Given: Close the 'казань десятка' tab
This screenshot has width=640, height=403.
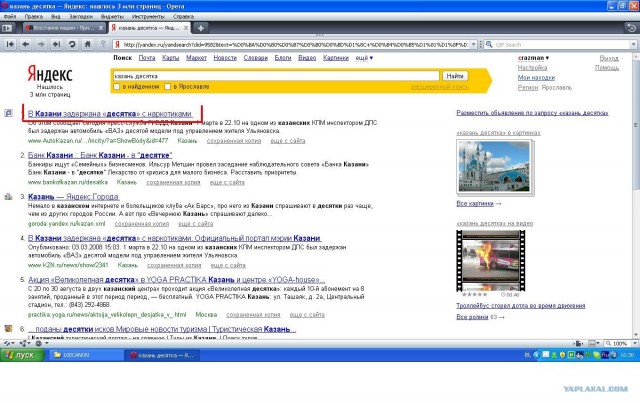Looking at the screenshot, I should 186,28.
